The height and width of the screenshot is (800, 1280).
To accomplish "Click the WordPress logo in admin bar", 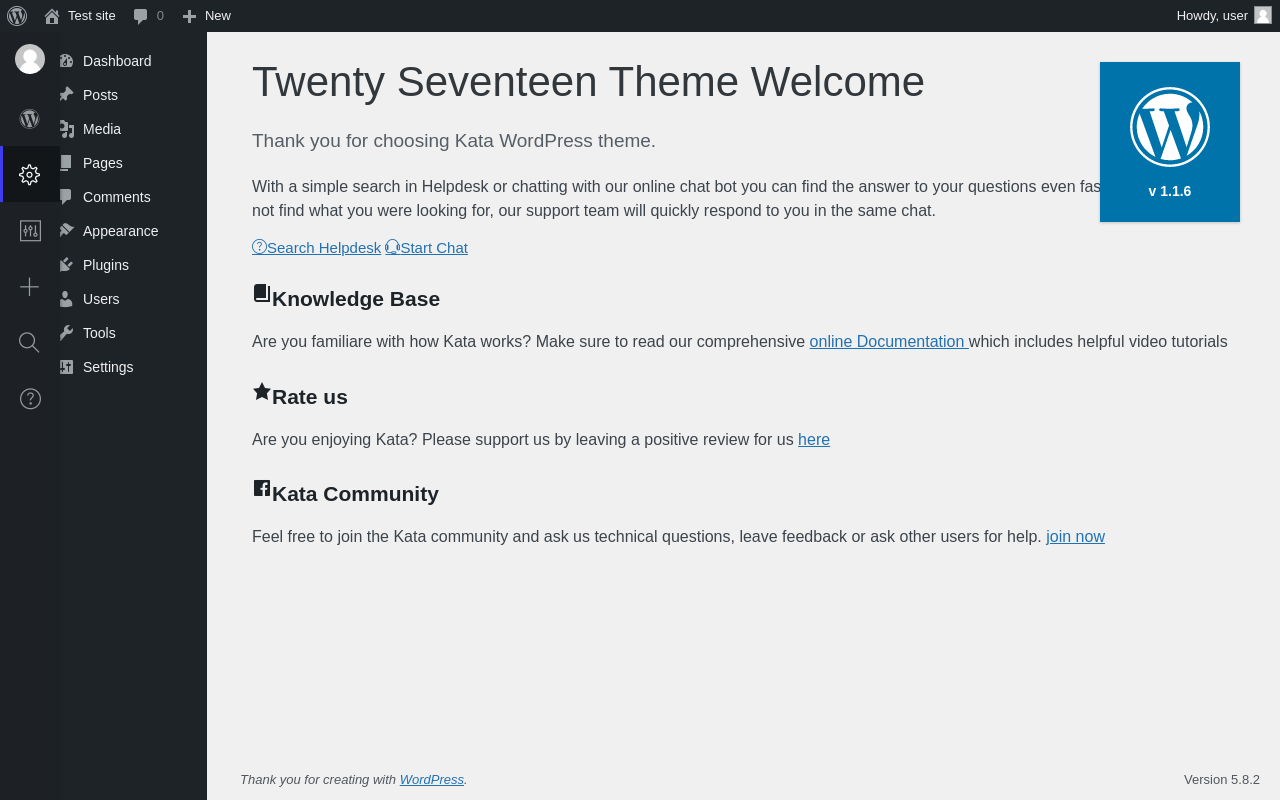I will pyautogui.click(x=17, y=16).
